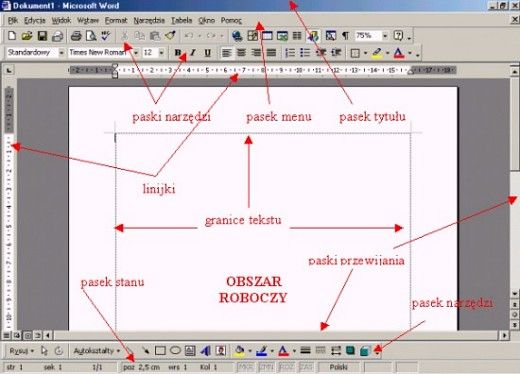
Task: Print the document with the printer icon
Action: click(x=76, y=35)
